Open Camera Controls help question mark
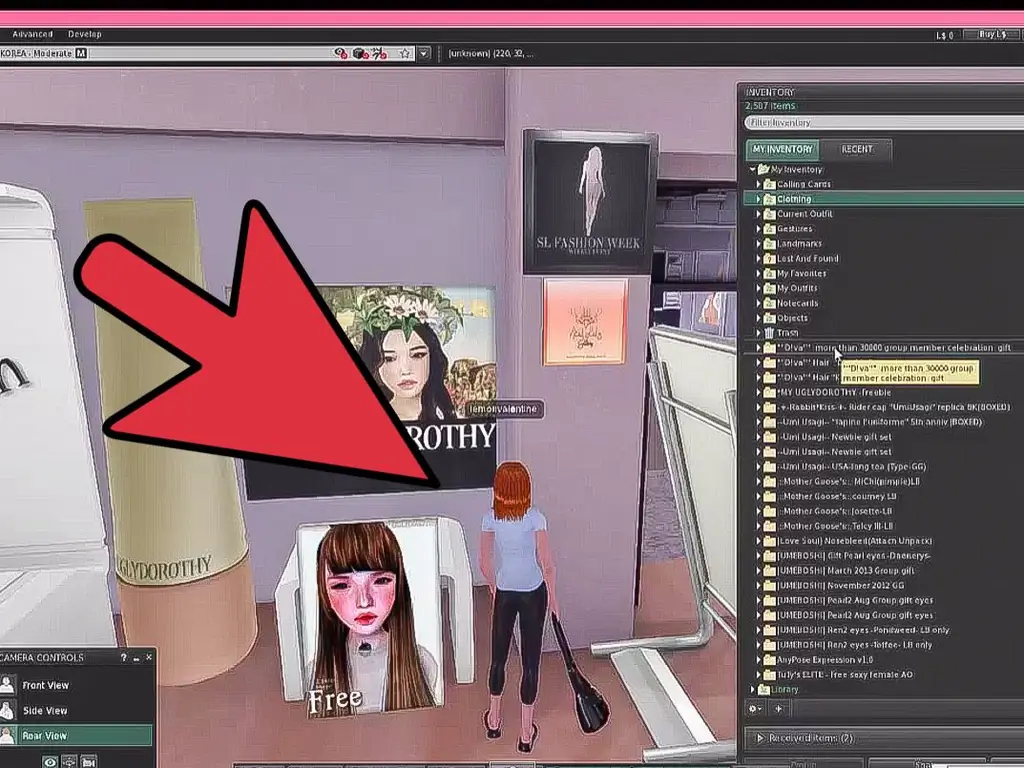Viewport: 1024px width, 768px height. [x=123, y=658]
